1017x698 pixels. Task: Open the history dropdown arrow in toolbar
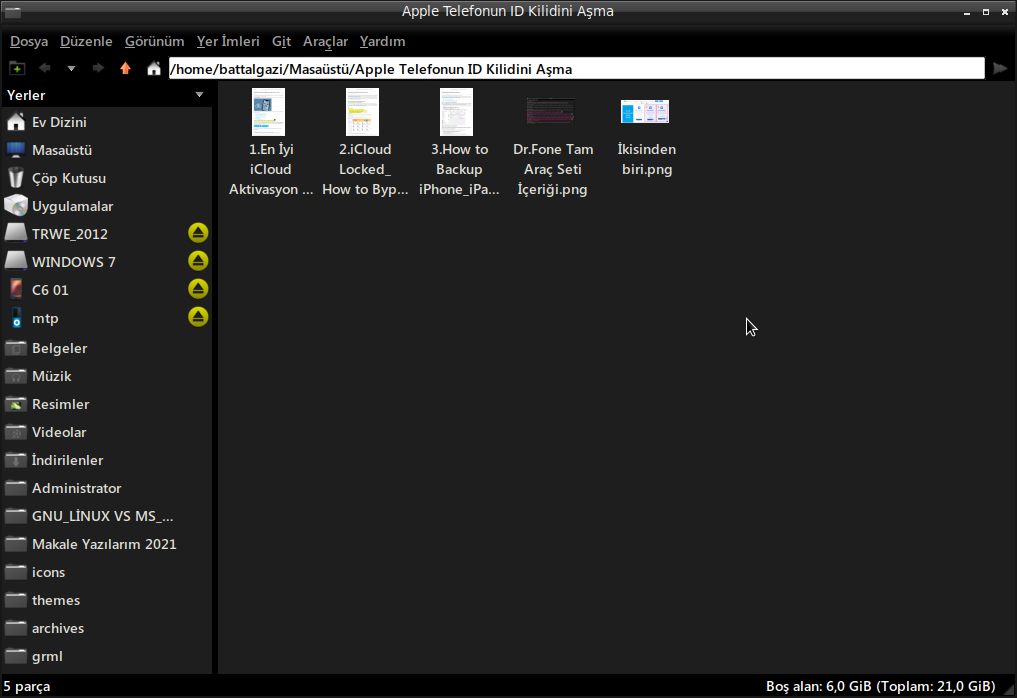click(x=71, y=68)
